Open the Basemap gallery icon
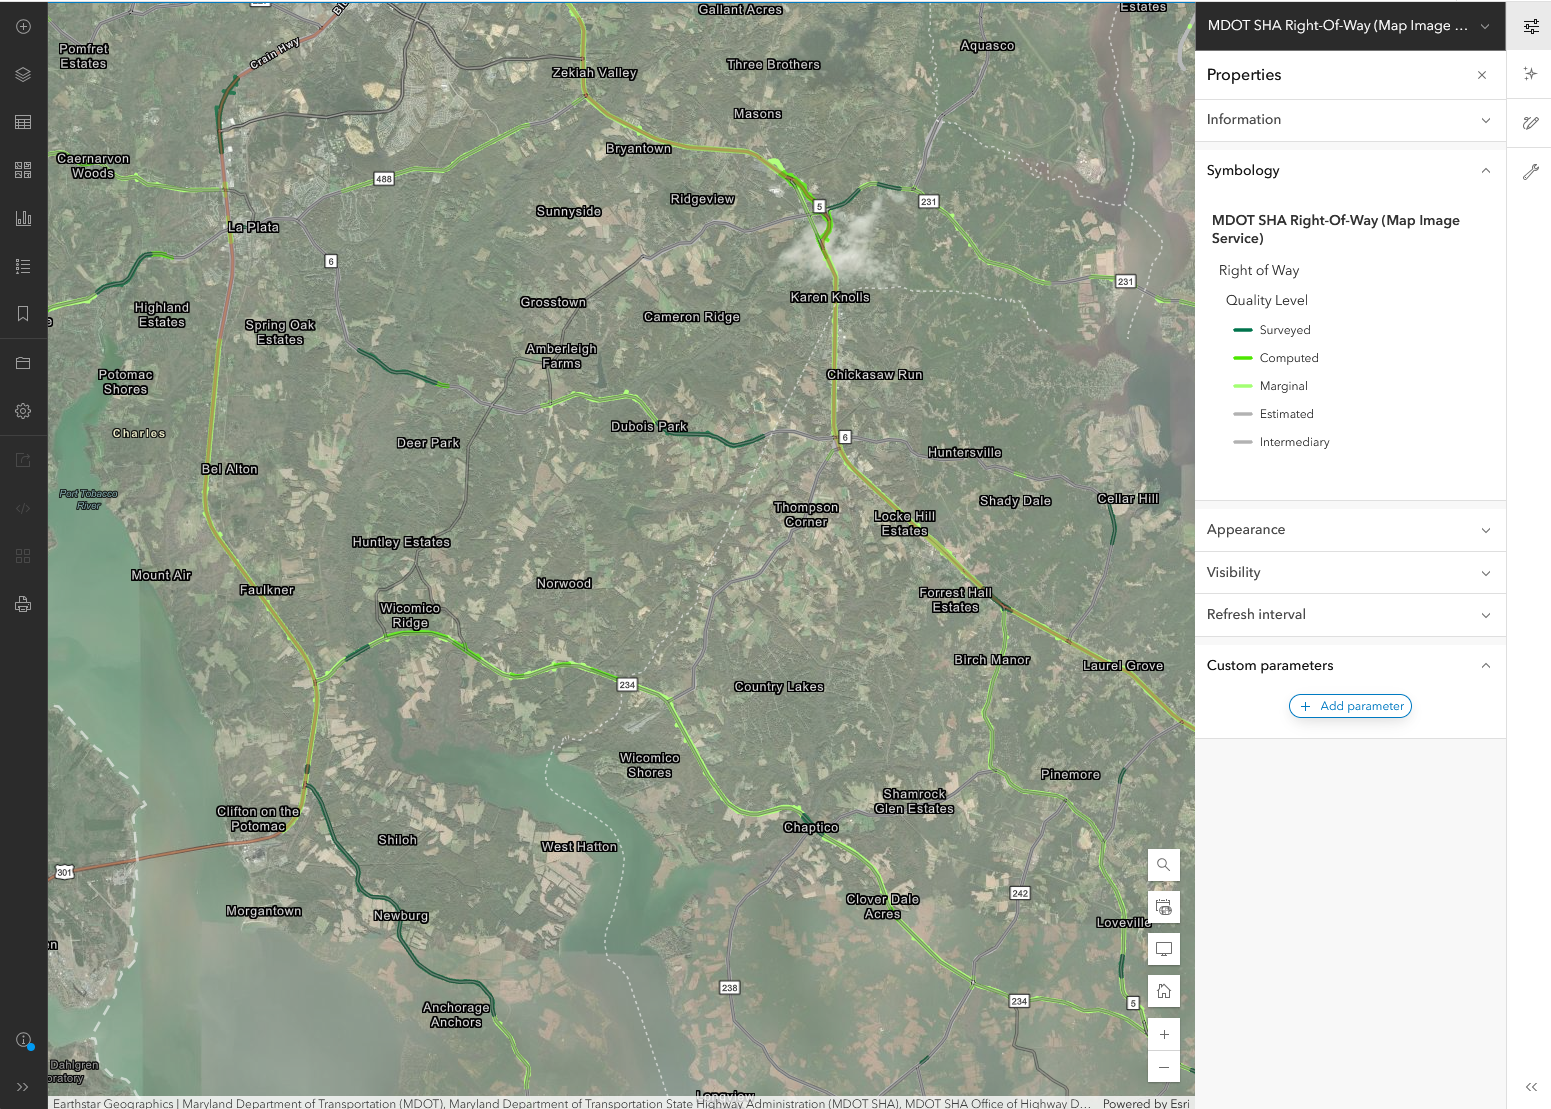This screenshot has width=1551, height=1109. (x=23, y=170)
